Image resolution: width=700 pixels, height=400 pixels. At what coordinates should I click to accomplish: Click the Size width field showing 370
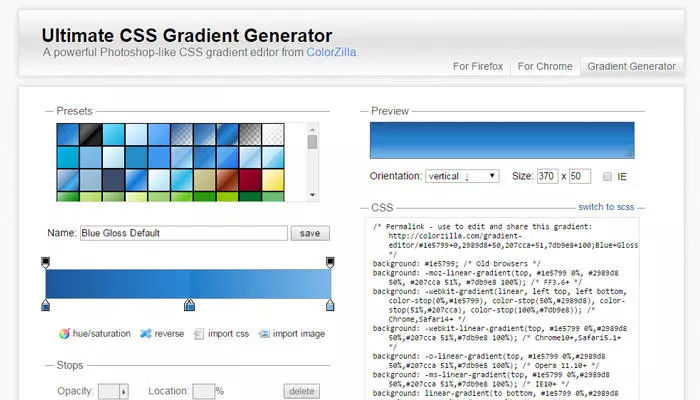[547, 176]
